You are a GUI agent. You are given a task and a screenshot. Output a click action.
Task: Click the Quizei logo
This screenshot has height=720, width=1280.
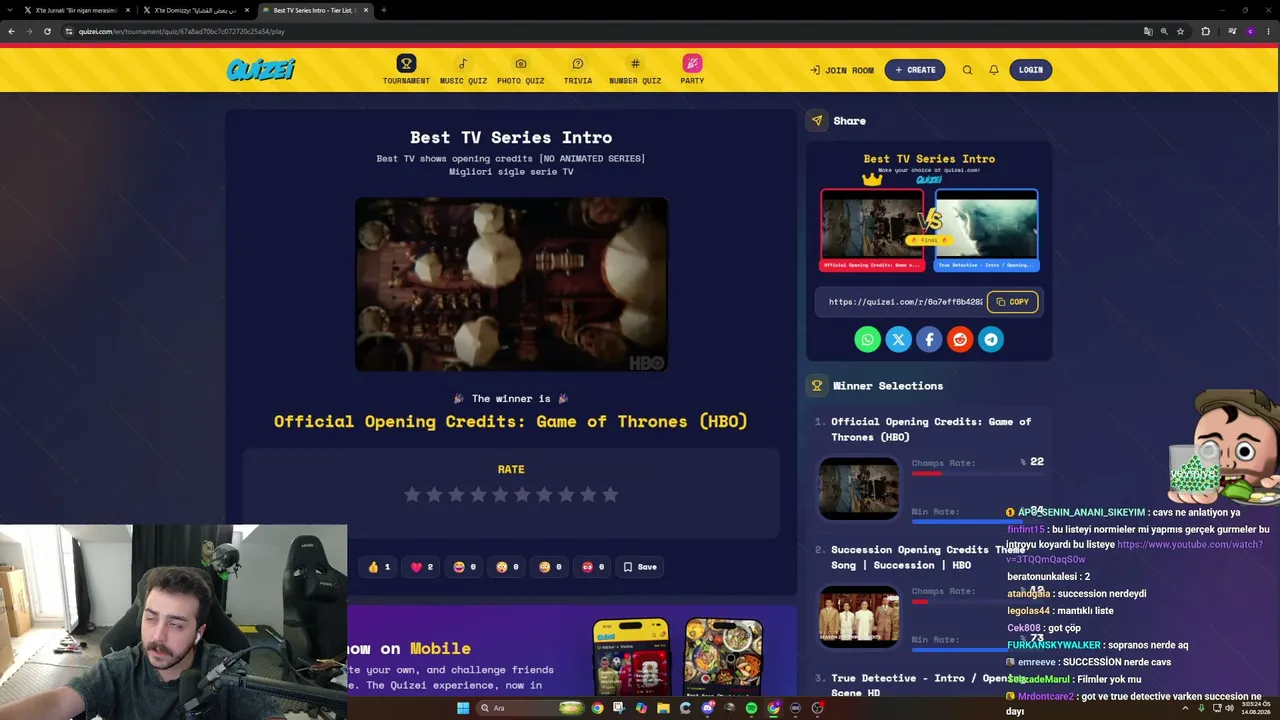[x=261, y=70]
